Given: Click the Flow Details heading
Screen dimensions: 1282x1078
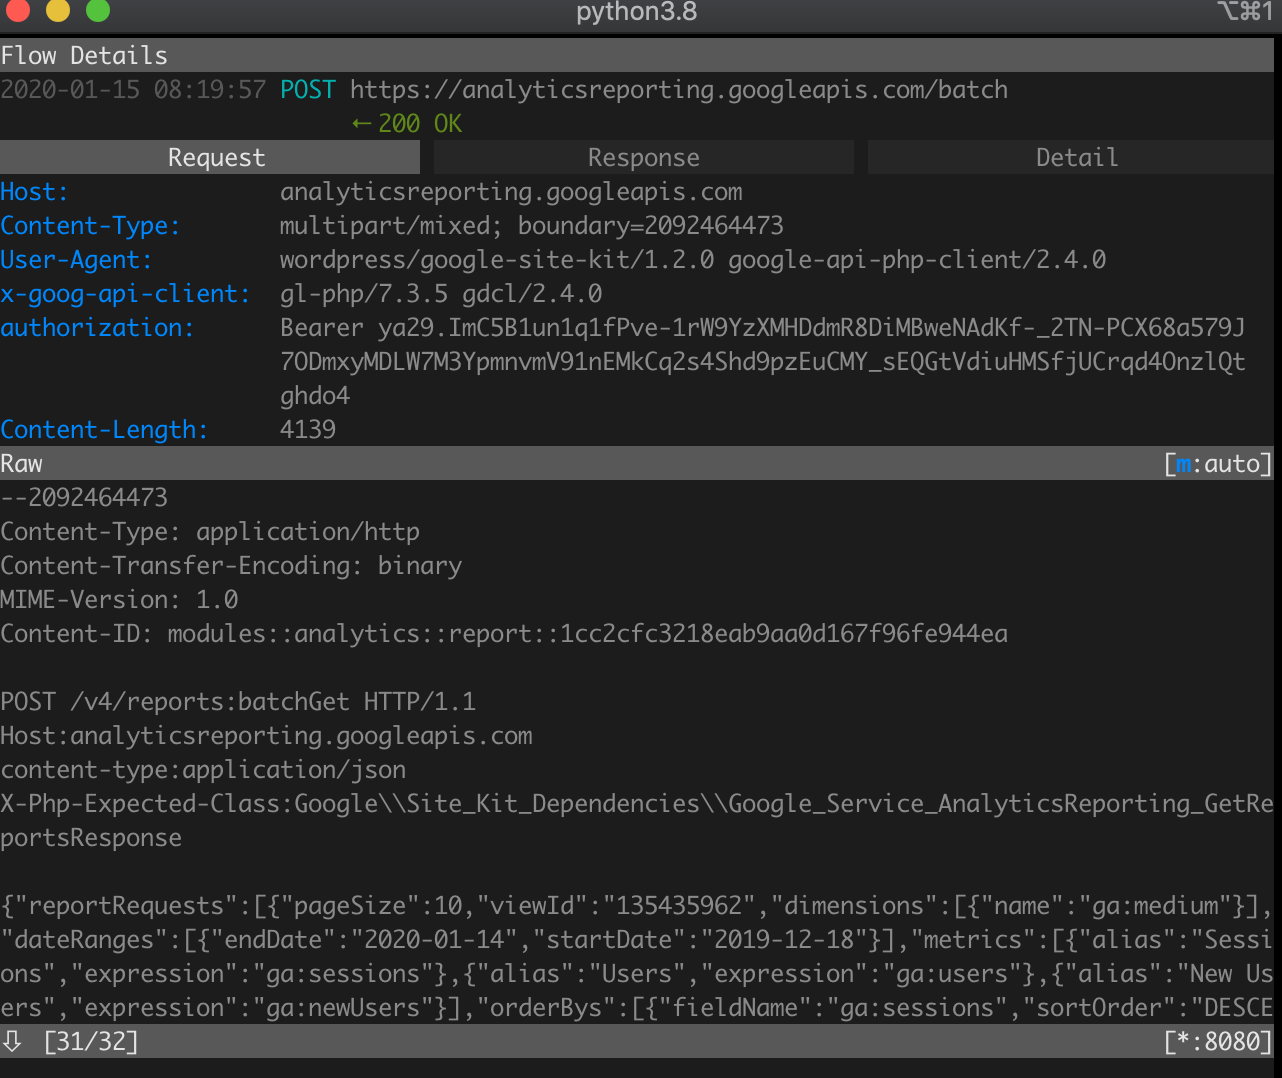Looking at the screenshot, I should click(84, 56).
